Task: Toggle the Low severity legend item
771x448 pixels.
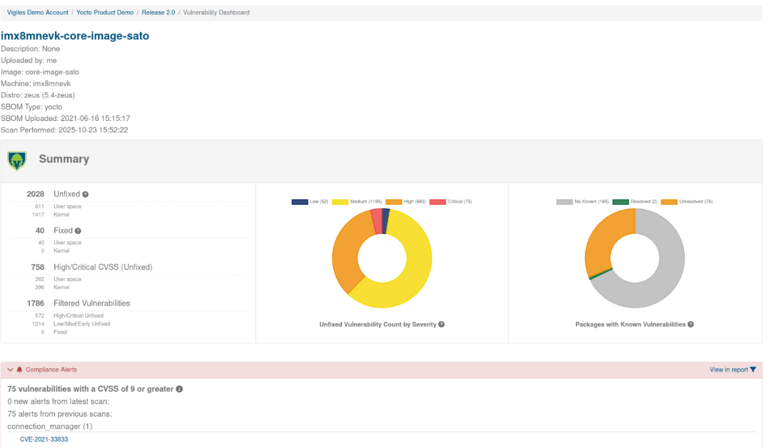Action: (x=308, y=201)
